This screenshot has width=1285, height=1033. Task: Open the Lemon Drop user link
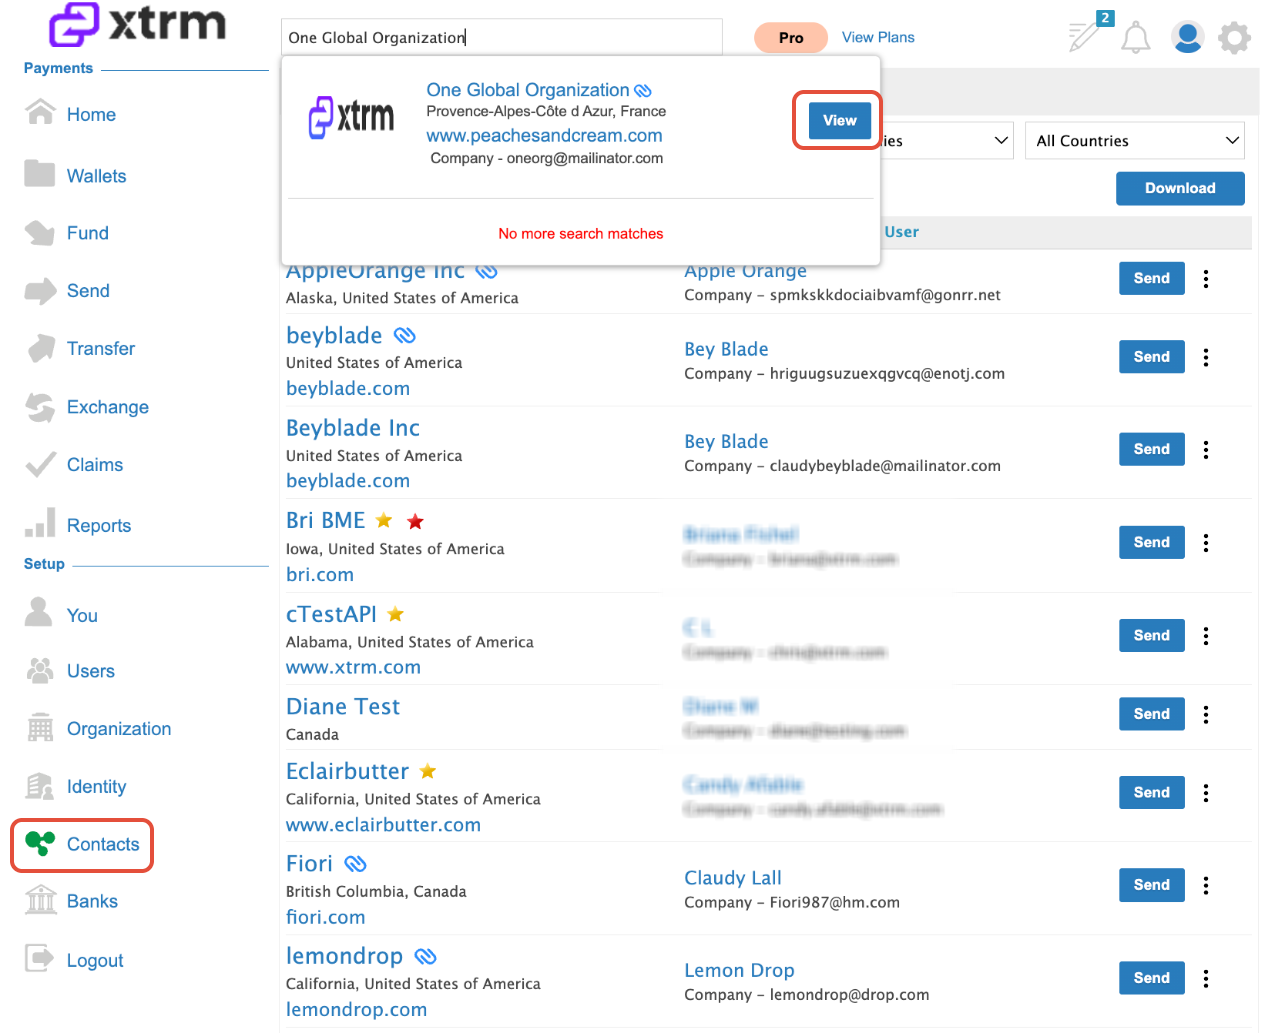pyautogui.click(x=739, y=971)
